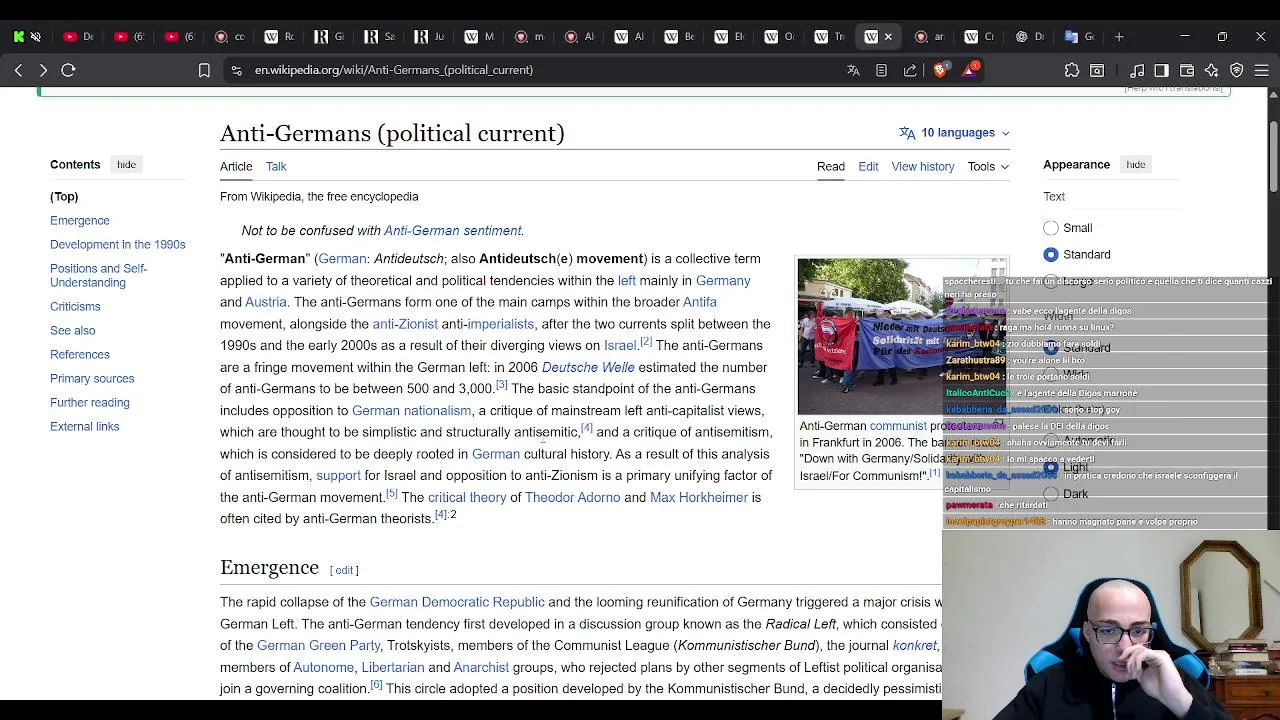The height and width of the screenshot is (720, 1280).
Task: Jump to Development in the 1990s section
Action: point(118,245)
